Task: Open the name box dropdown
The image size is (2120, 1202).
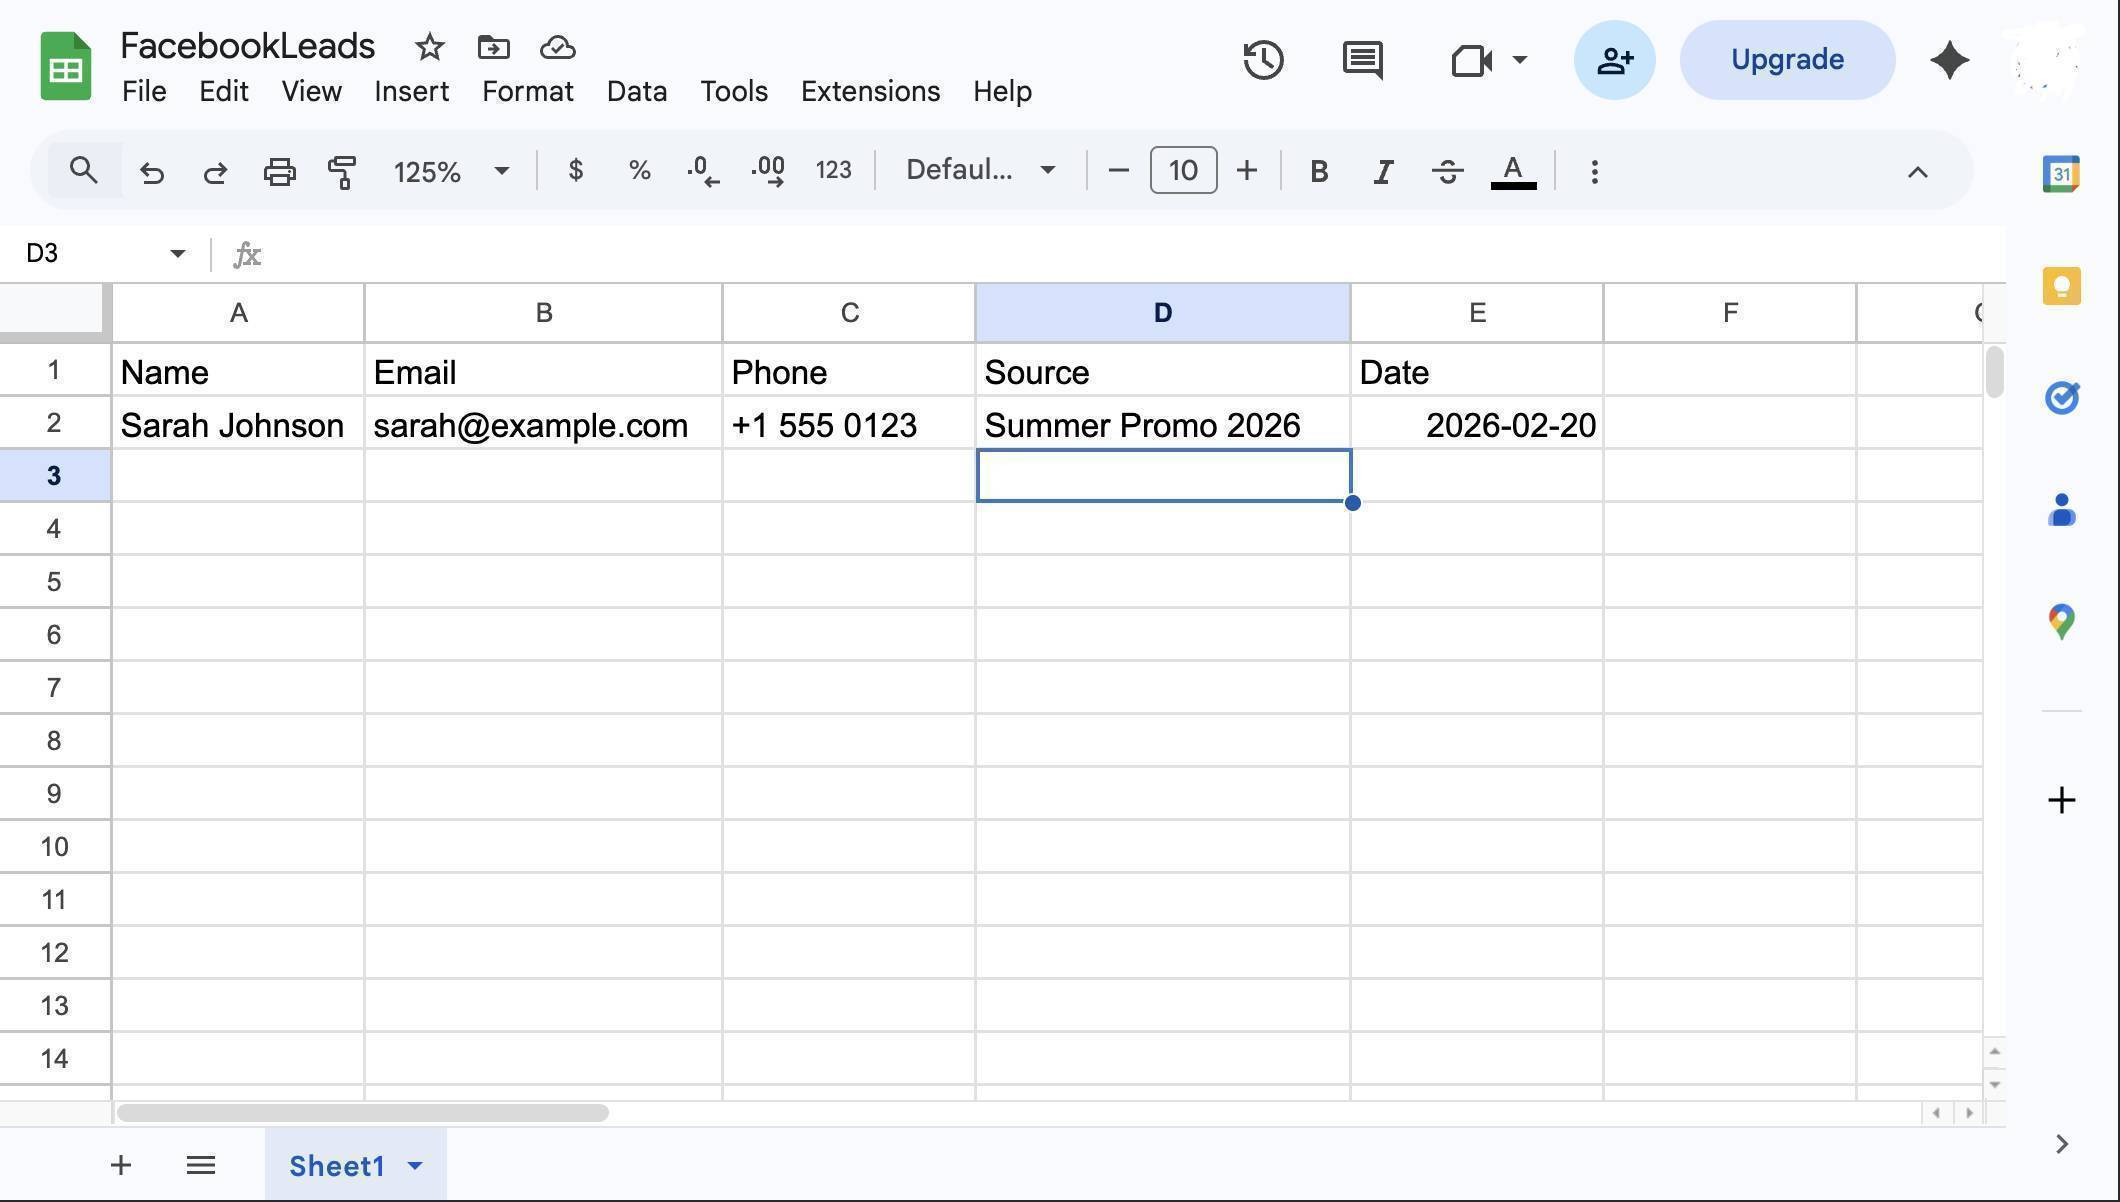Action: [x=177, y=253]
